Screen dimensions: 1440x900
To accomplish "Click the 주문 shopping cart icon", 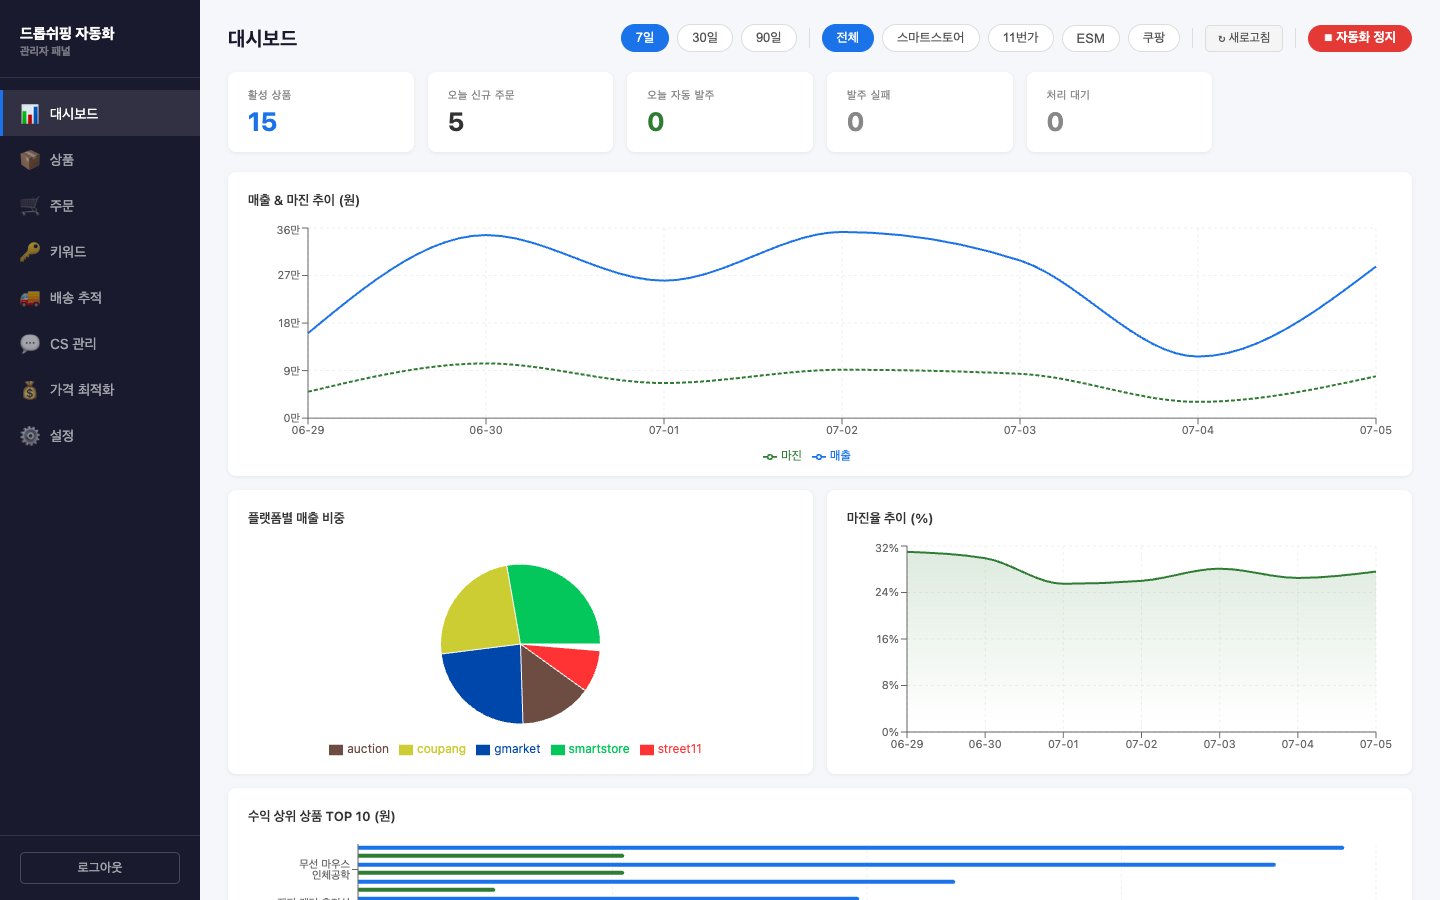I will [x=30, y=206].
